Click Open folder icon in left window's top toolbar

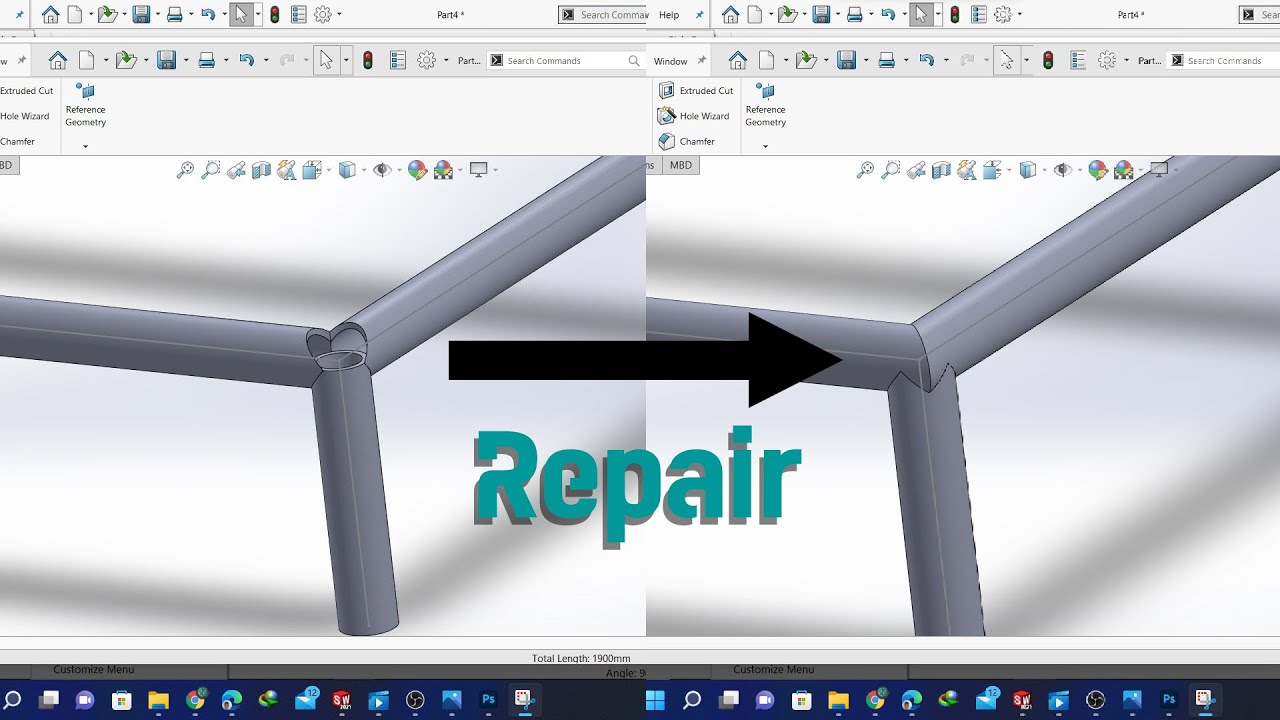(x=106, y=15)
